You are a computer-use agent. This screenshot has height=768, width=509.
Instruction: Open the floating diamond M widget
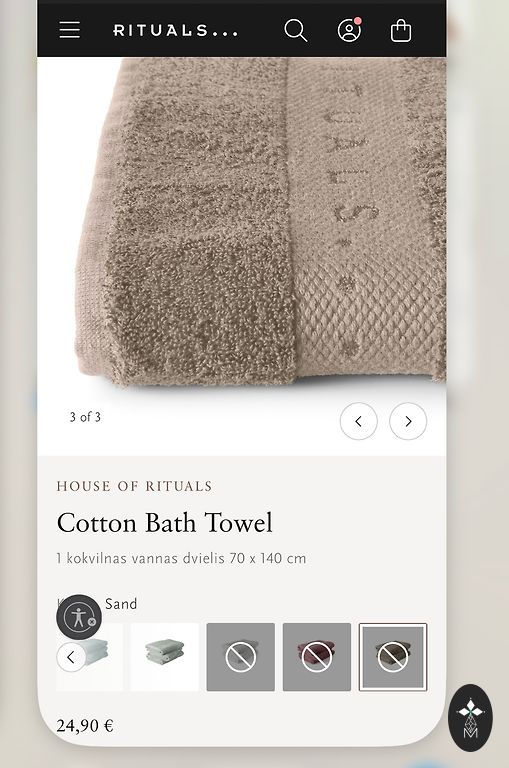[x=470, y=718]
